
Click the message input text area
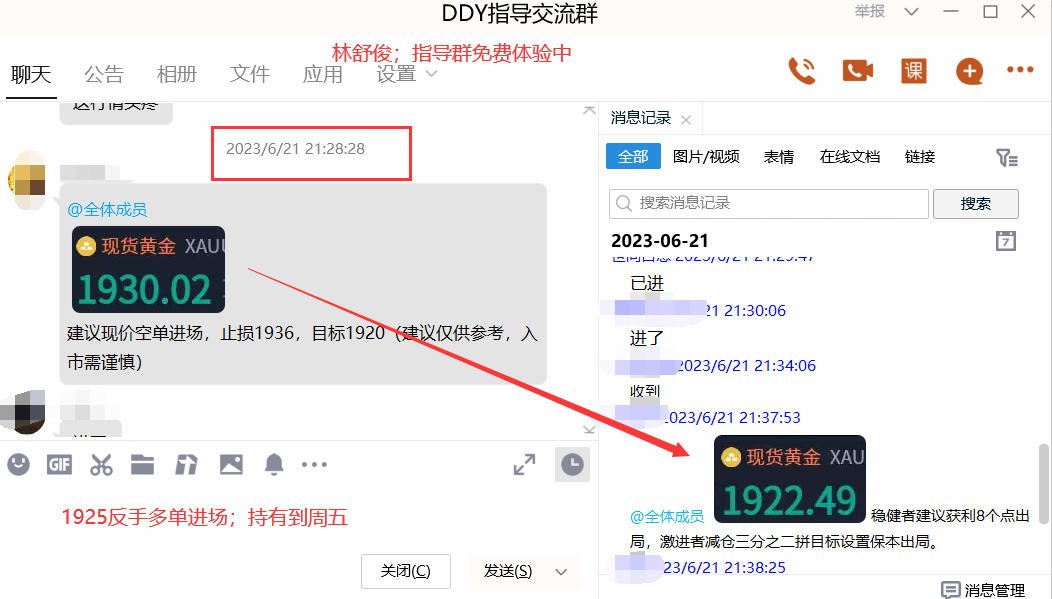coord(299,516)
